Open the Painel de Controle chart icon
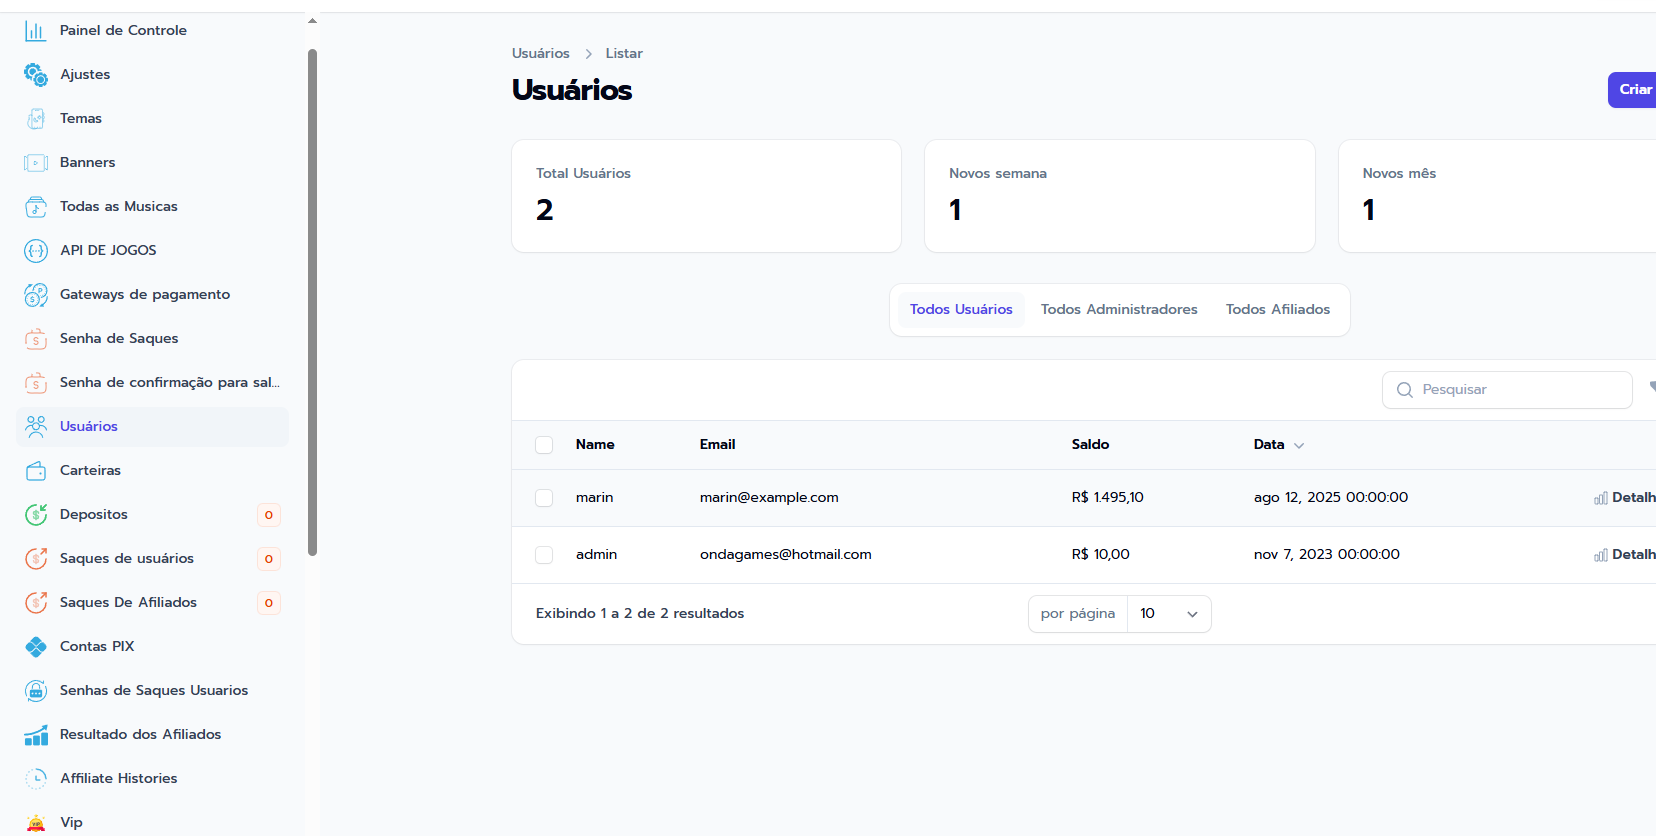1656x836 pixels. (x=36, y=31)
